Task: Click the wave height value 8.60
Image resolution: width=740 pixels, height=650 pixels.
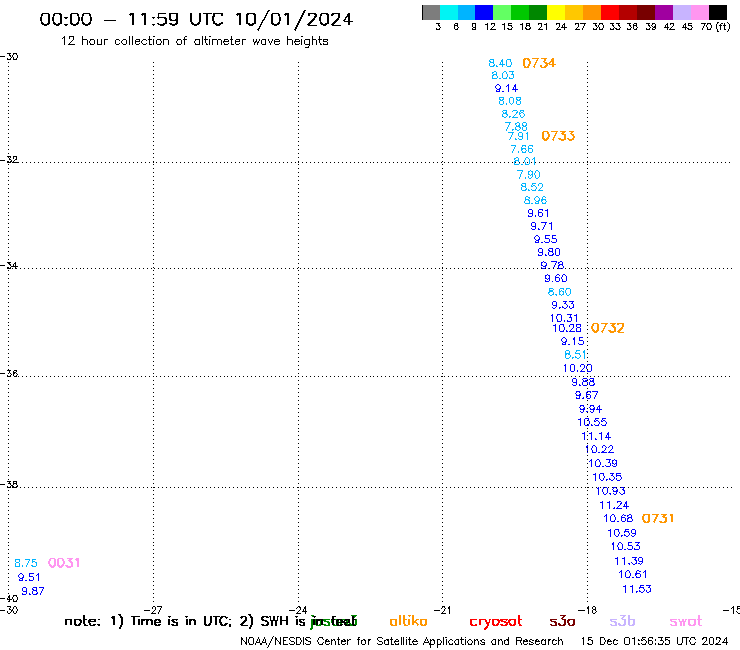Action: pyautogui.click(x=559, y=292)
